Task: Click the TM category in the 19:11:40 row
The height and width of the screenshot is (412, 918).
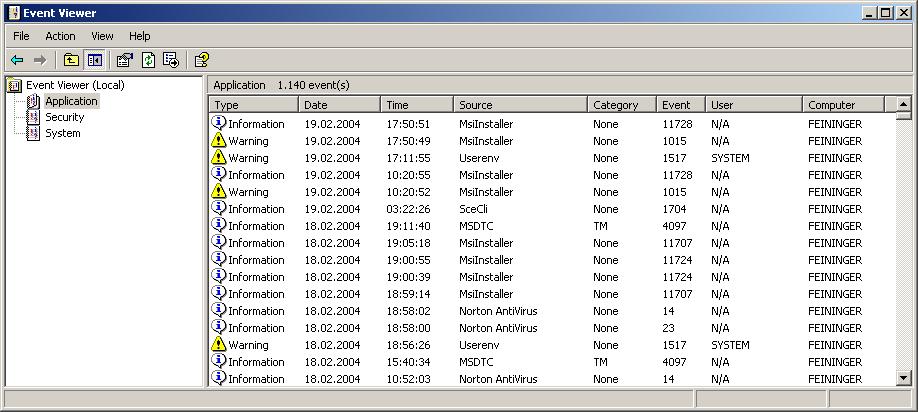Action: pos(600,226)
